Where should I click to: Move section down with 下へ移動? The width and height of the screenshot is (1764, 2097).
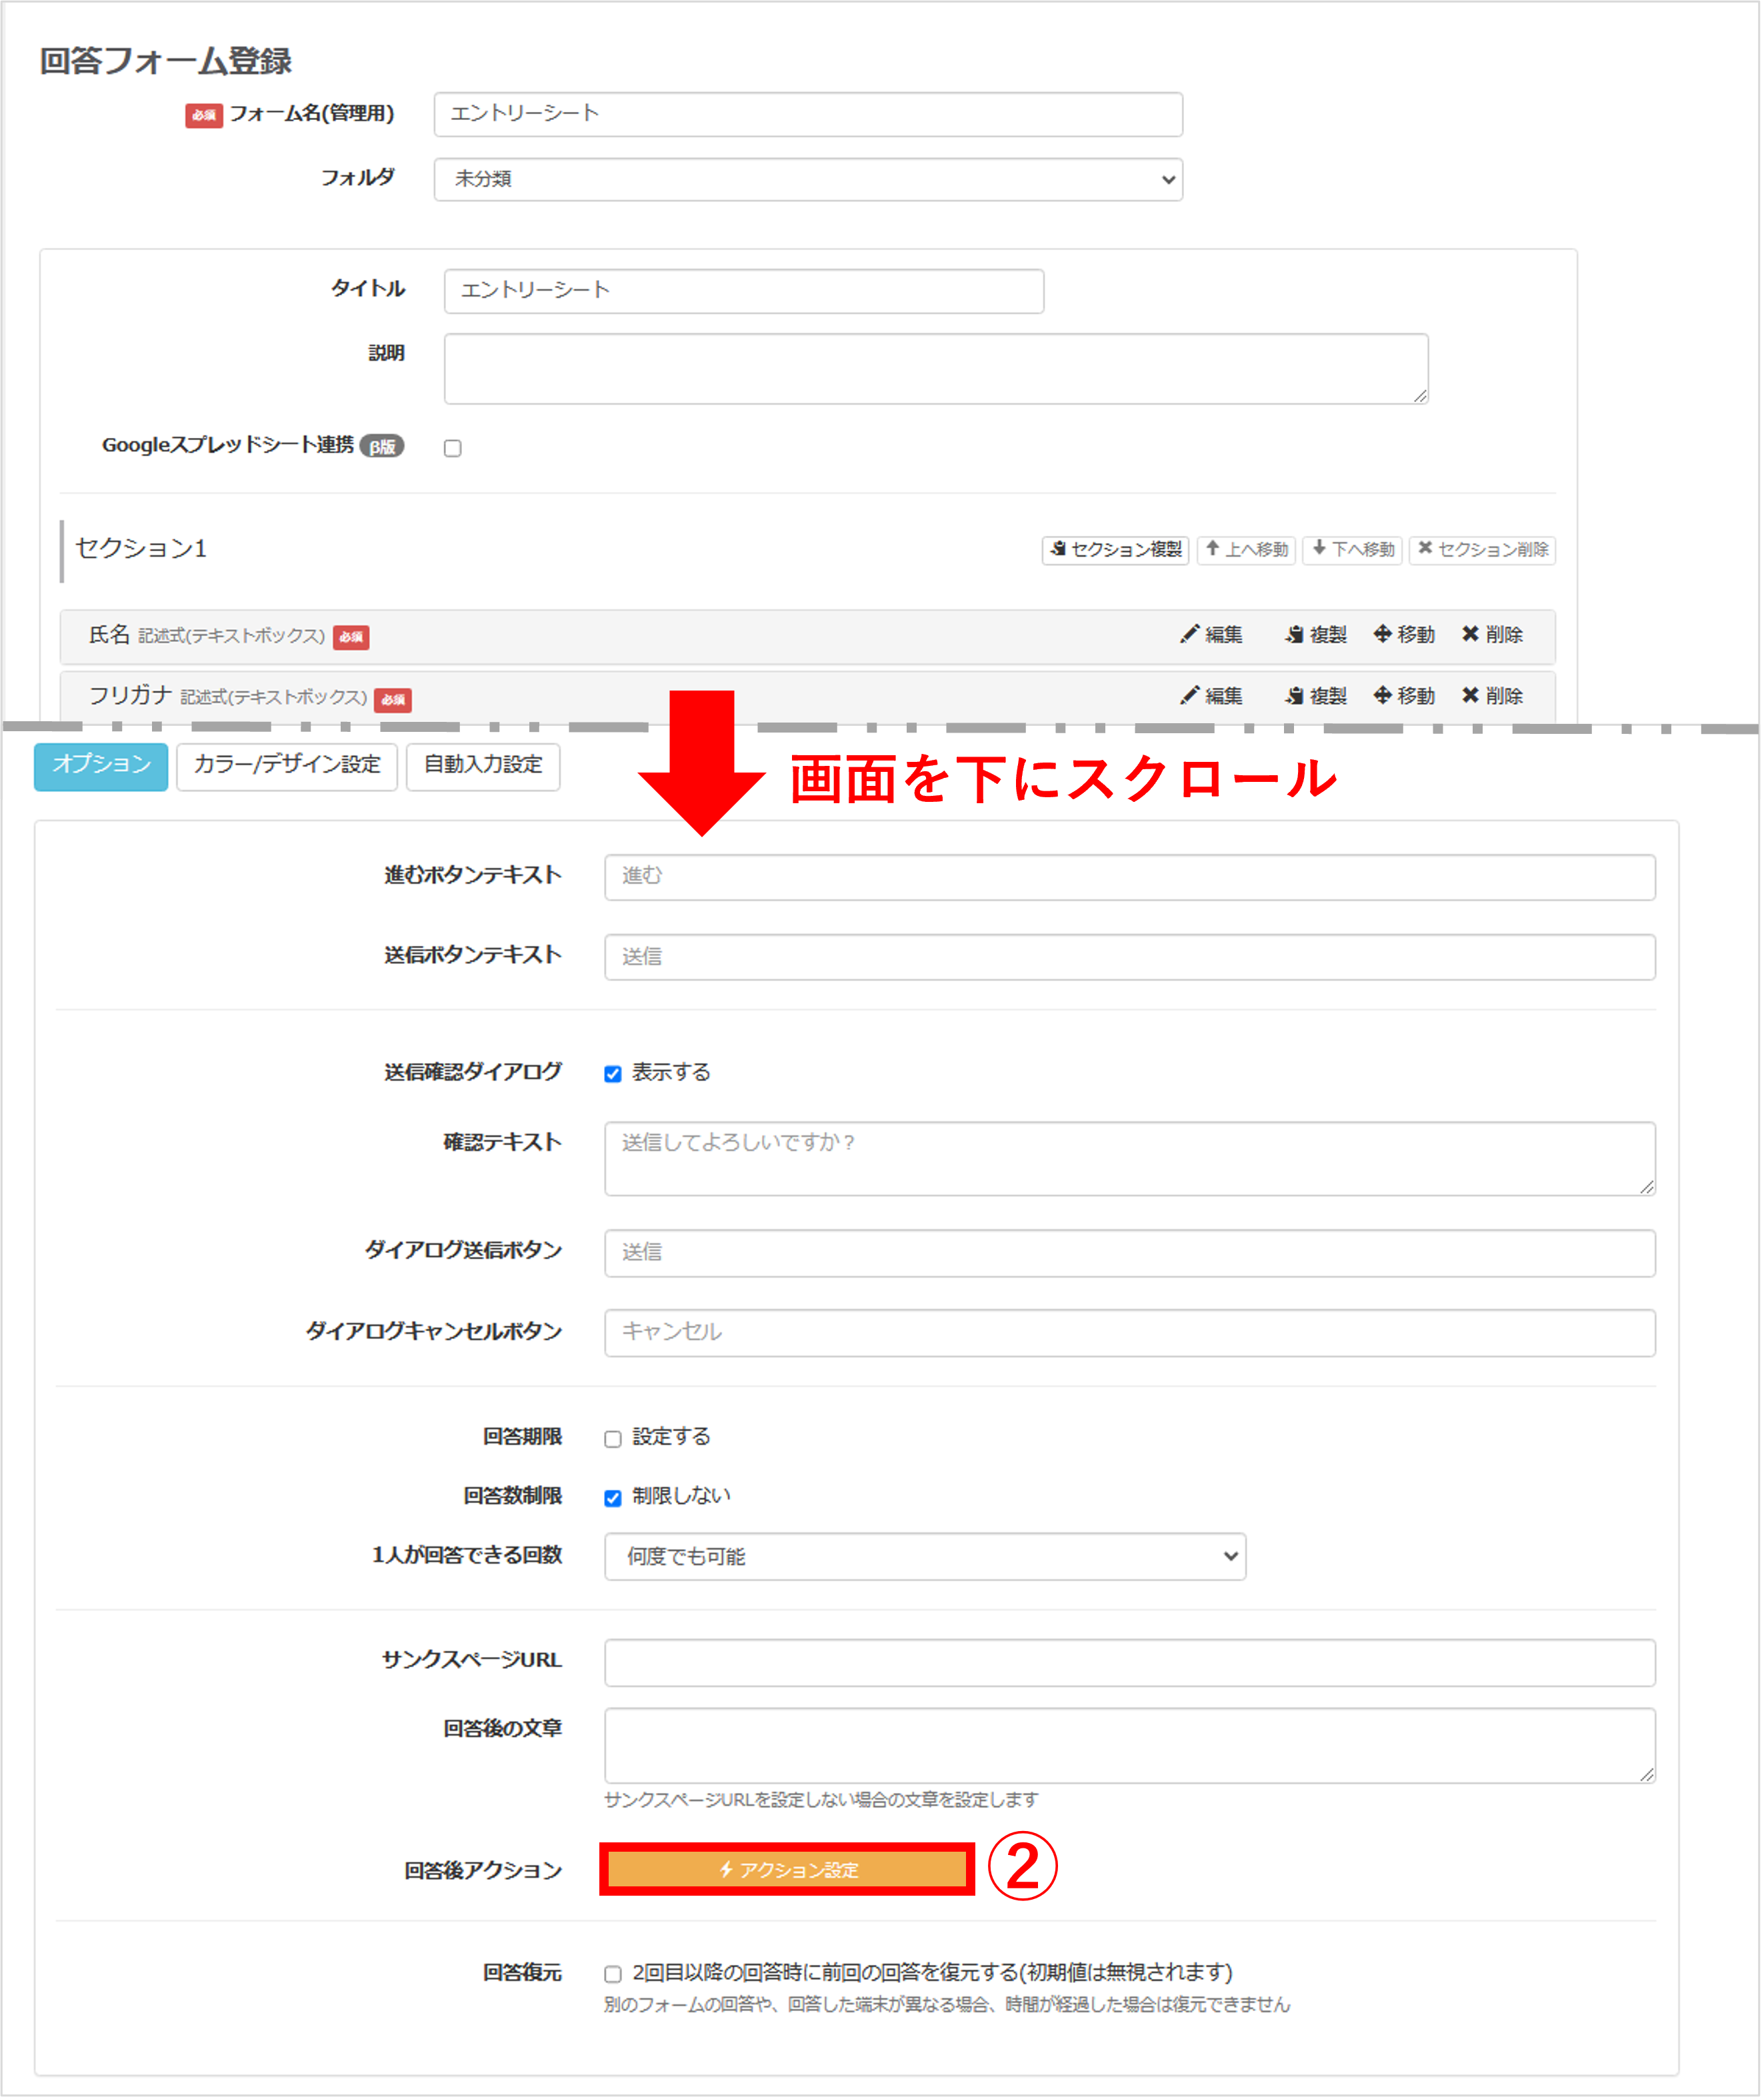1353,550
